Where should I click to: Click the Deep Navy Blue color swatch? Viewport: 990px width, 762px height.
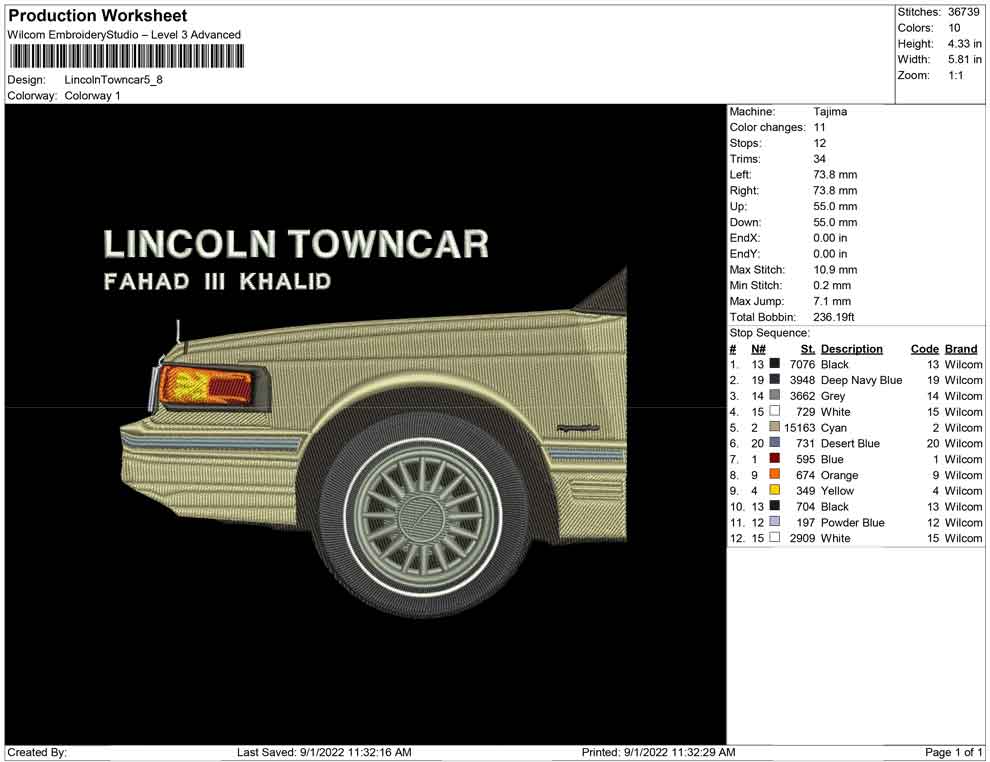coord(775,379)
